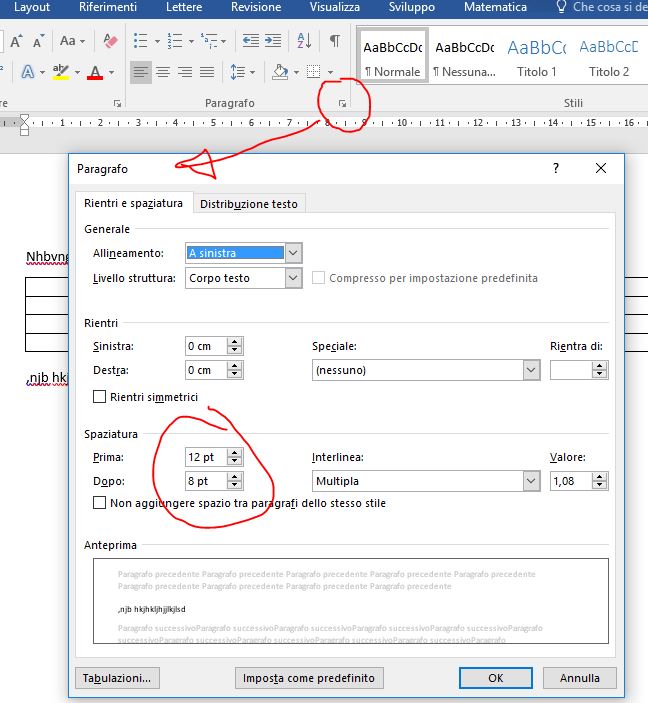
Task: Click Imposta come predefinito button
Action: [x=309, y=678]
